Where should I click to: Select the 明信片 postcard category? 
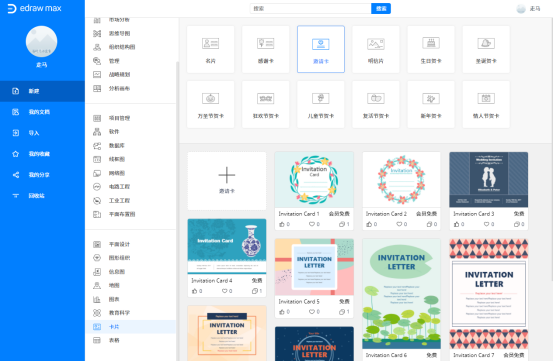376,49
